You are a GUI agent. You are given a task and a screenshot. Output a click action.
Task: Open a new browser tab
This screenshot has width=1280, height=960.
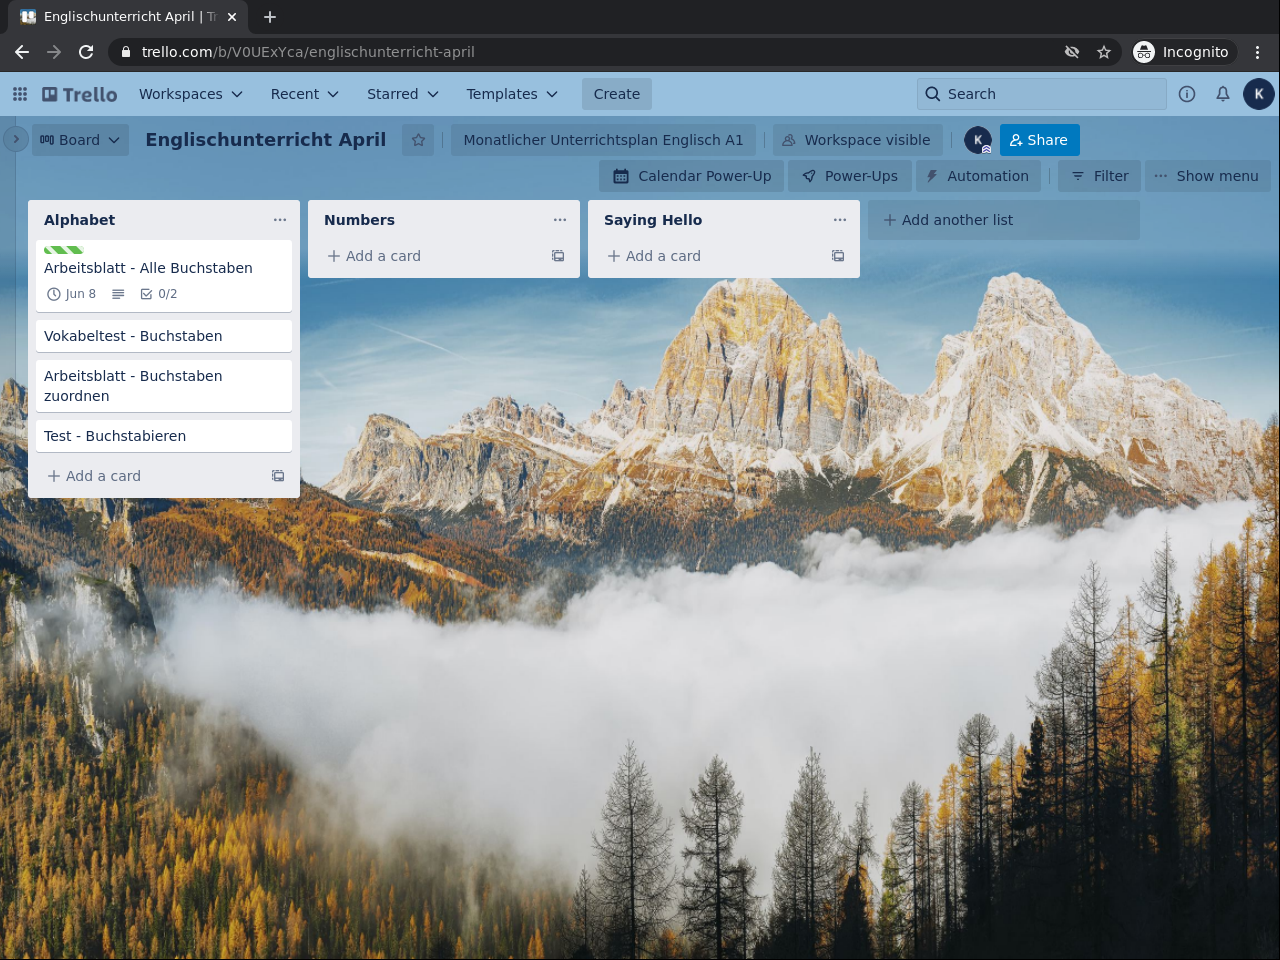tap(270, 17)
